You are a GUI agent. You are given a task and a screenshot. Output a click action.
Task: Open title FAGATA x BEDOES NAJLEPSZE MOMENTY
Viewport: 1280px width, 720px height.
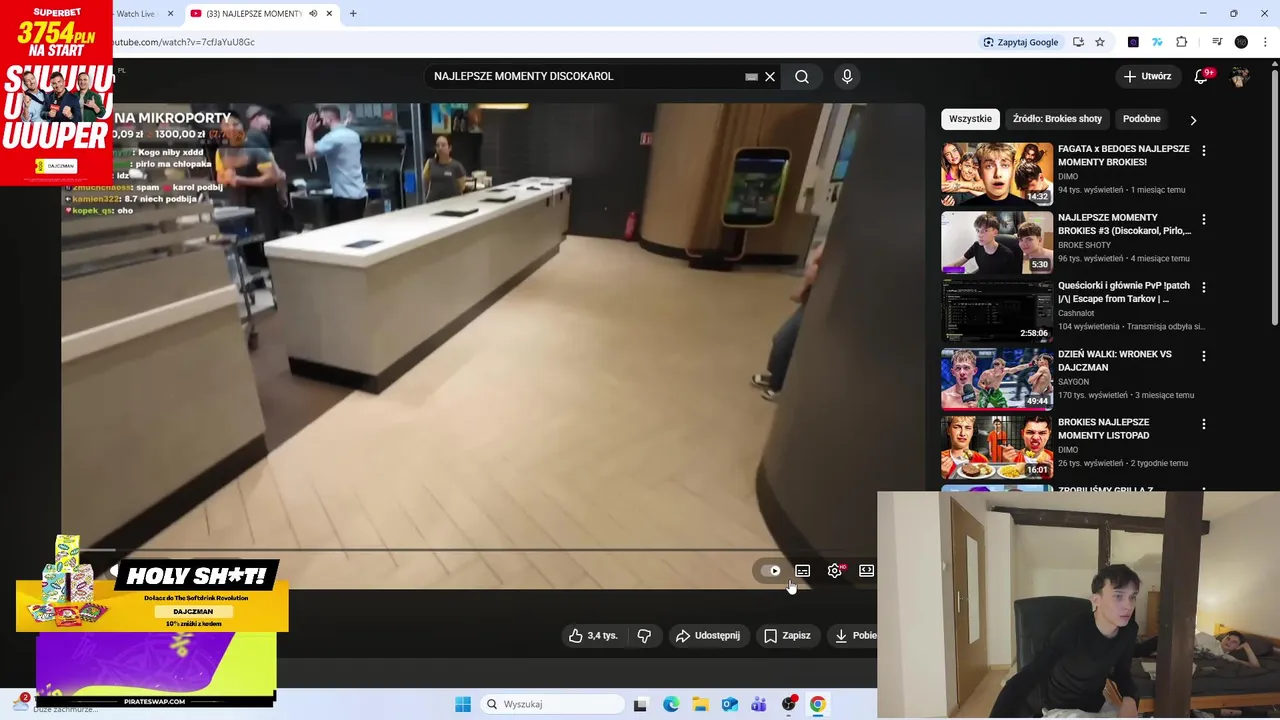click(1123, 155)
